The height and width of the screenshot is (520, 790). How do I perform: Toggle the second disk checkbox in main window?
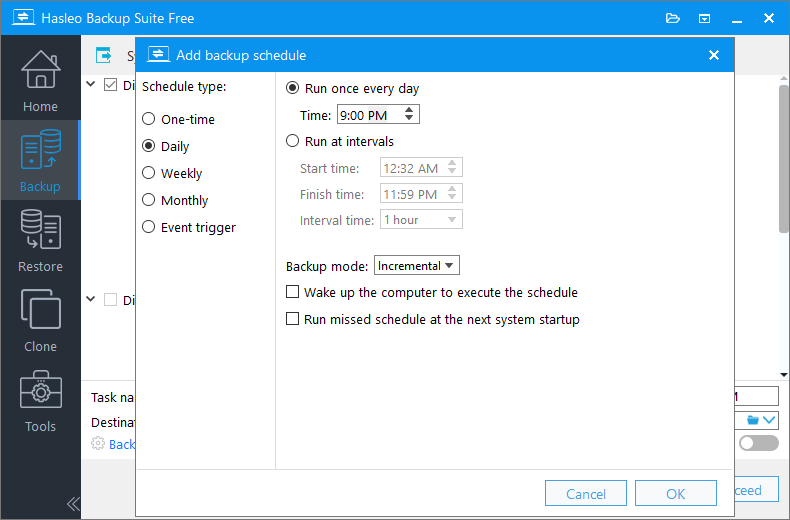point(110,300)
